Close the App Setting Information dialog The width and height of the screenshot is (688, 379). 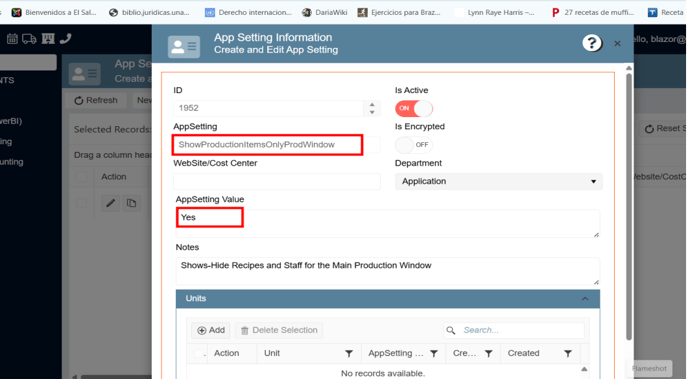point(617,43)
